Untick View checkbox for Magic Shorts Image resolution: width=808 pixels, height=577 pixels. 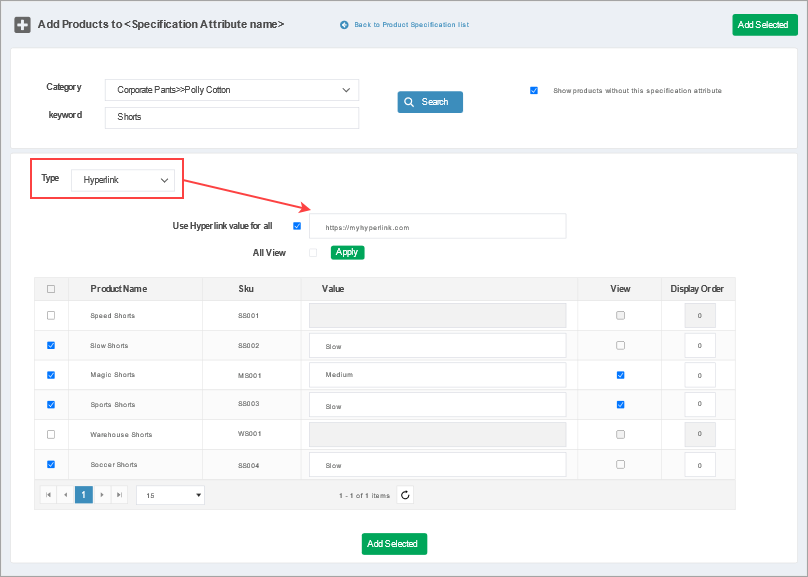(621, 375)
